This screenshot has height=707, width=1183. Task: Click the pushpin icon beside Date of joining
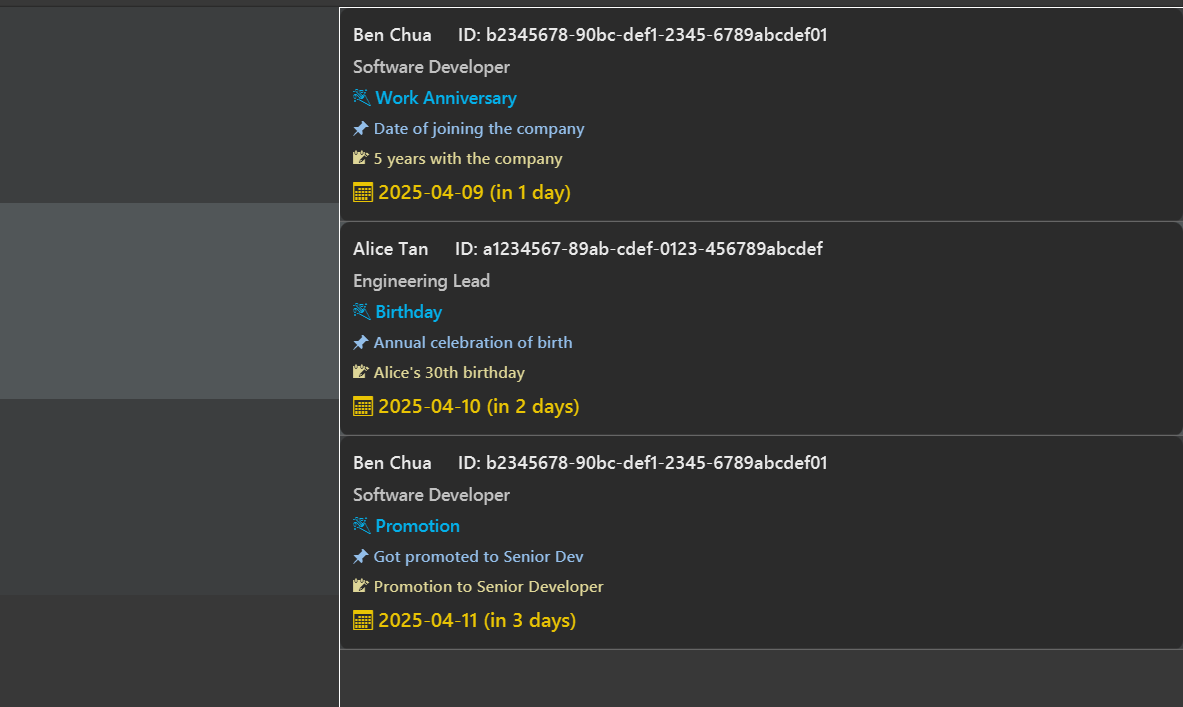(x=361, y=128)
